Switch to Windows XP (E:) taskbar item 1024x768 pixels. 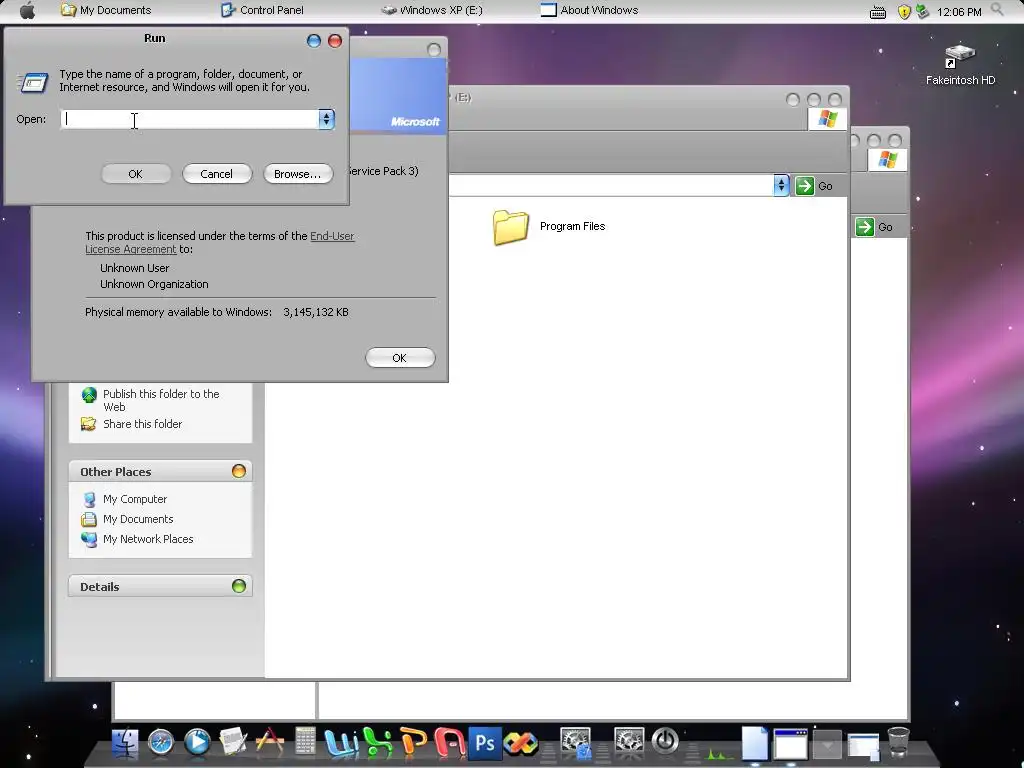pyautogui.click(x=432, y=10)
